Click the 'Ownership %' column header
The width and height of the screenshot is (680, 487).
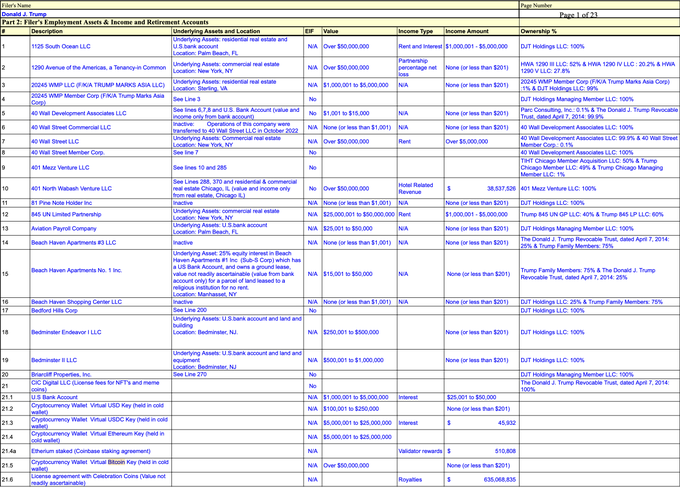[x=538, y=31]
